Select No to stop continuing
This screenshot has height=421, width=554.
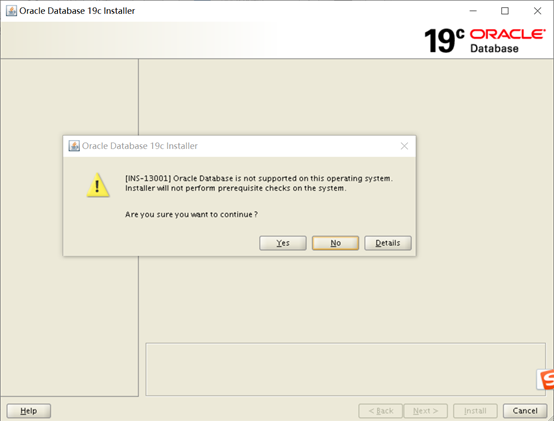[x=335, y=243]
